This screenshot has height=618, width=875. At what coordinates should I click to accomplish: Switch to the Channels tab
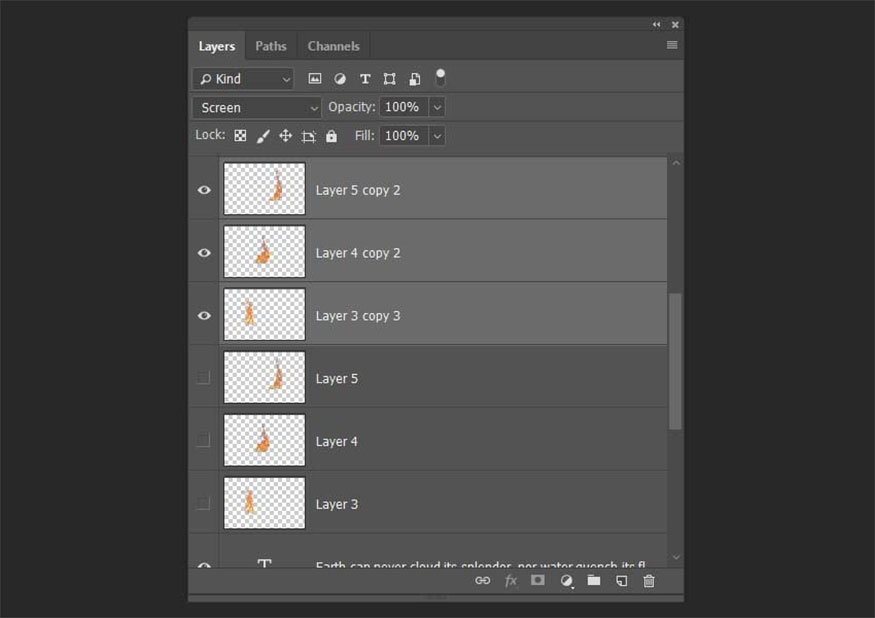[x=333, y=46]
